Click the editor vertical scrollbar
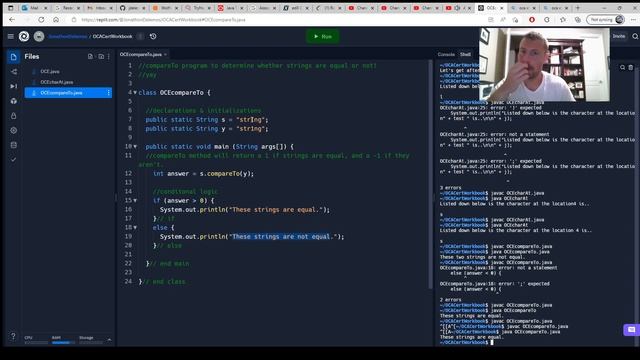 coord(430,175)
